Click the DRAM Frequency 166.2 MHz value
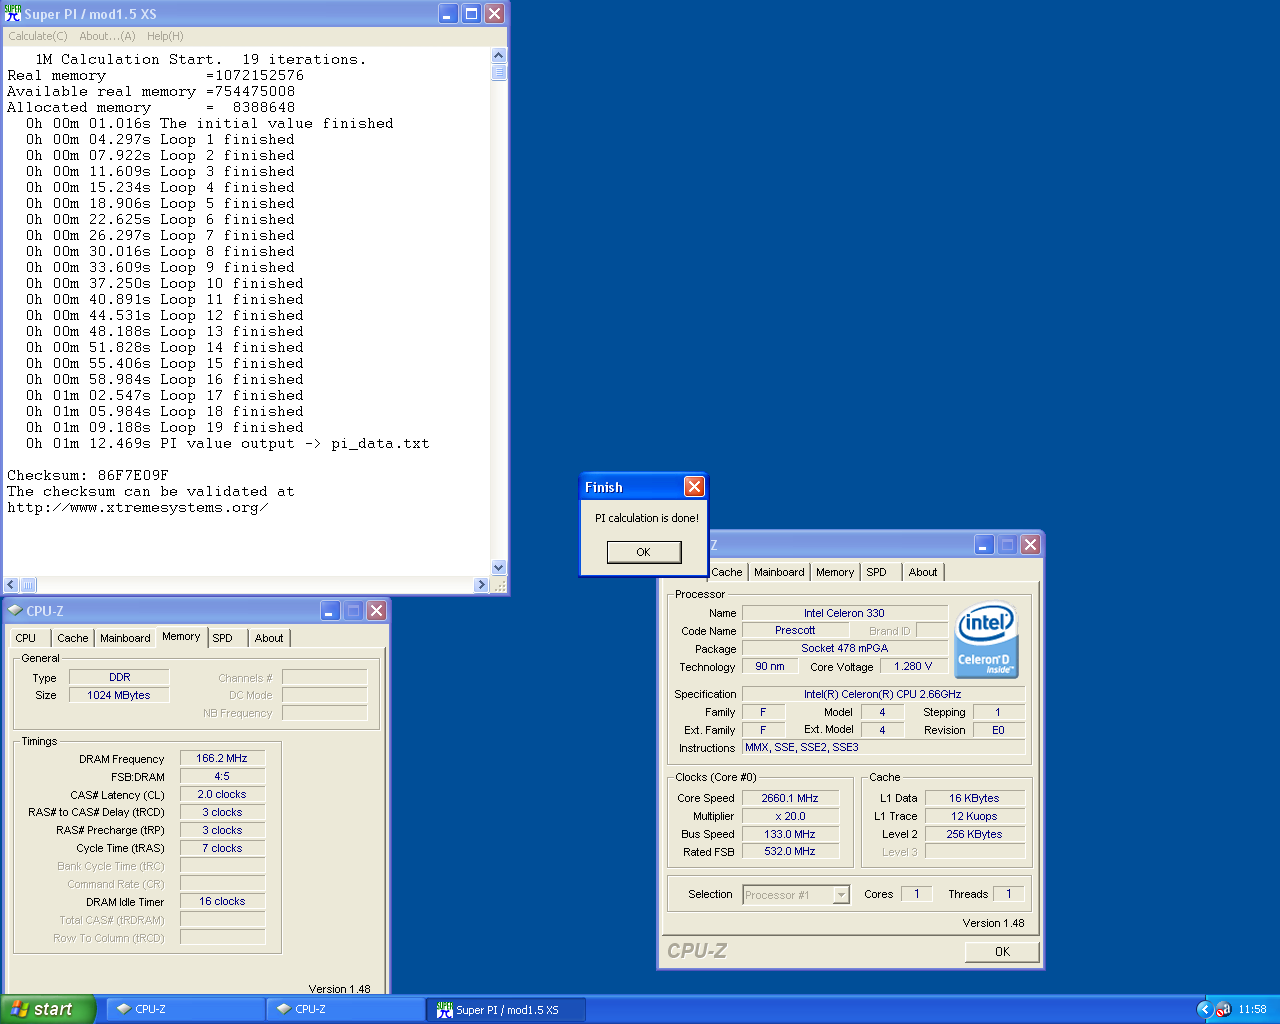The width and height of the screenshot is (1280, 1024). (222, 758)
